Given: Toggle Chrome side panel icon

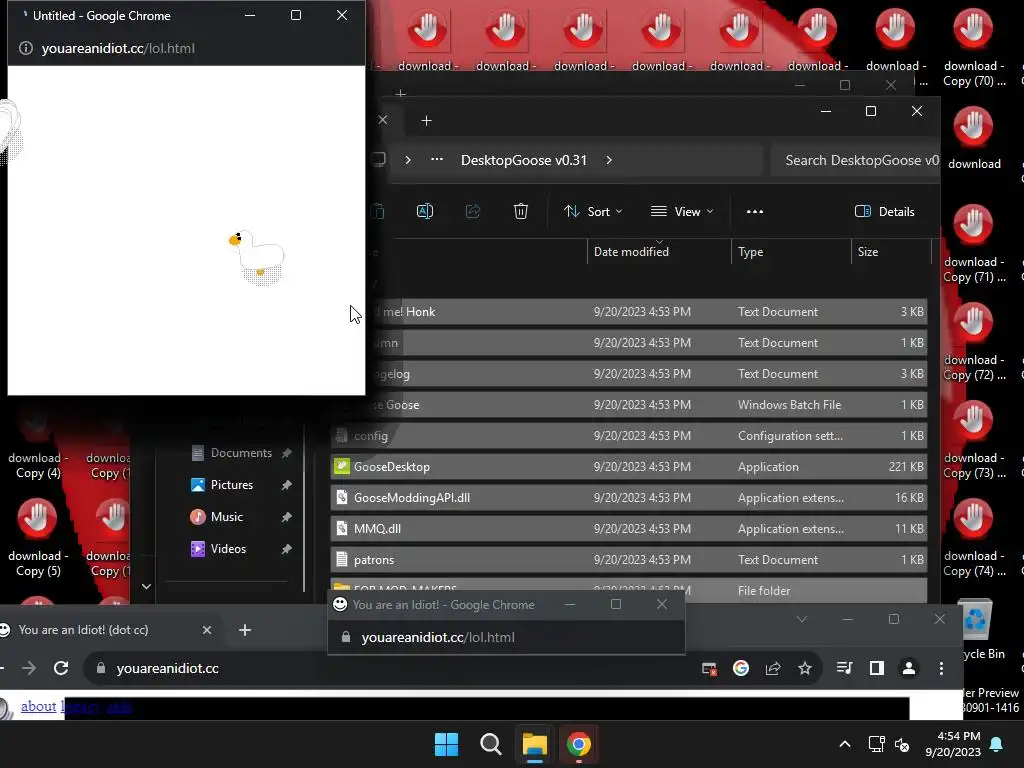Looking at the screenshot, I should (876, 668).
